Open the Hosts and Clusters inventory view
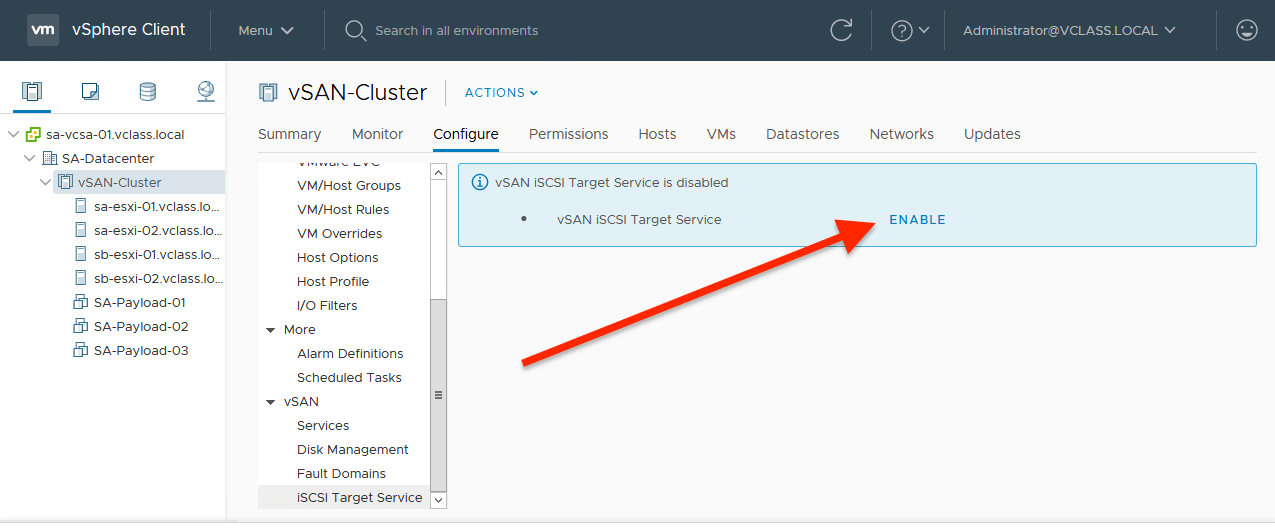This screenshot has height=531, width=1275. coord(32,92)
